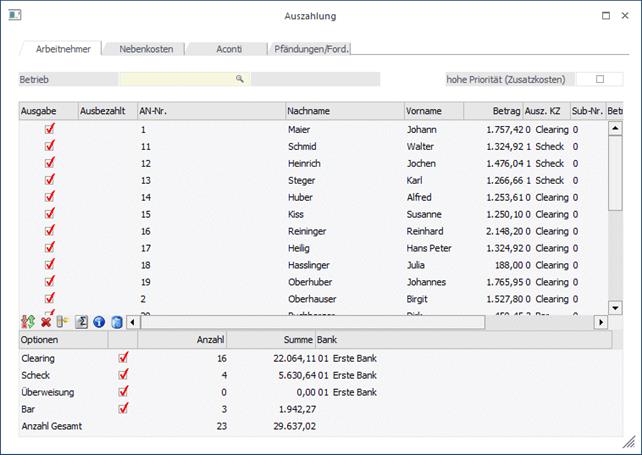Click the blue info icon
This screenshot has height=455, width=642.
99,322
